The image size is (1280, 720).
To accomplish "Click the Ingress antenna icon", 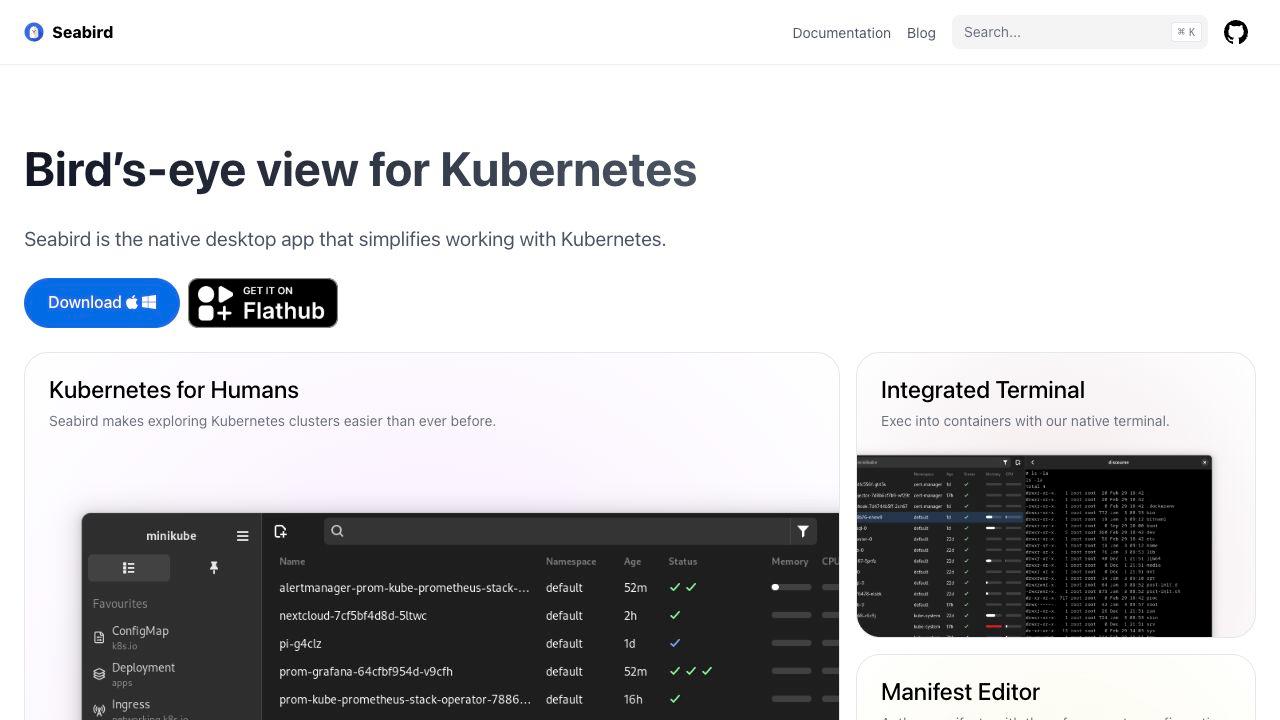I will coord(99,711).
